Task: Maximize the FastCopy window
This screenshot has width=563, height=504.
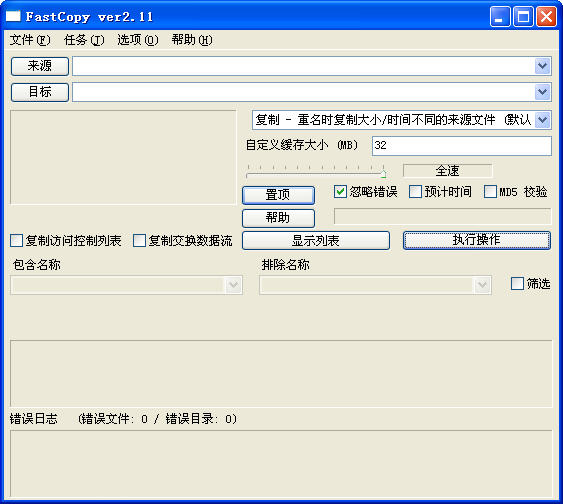Action: tap(523, 17)
